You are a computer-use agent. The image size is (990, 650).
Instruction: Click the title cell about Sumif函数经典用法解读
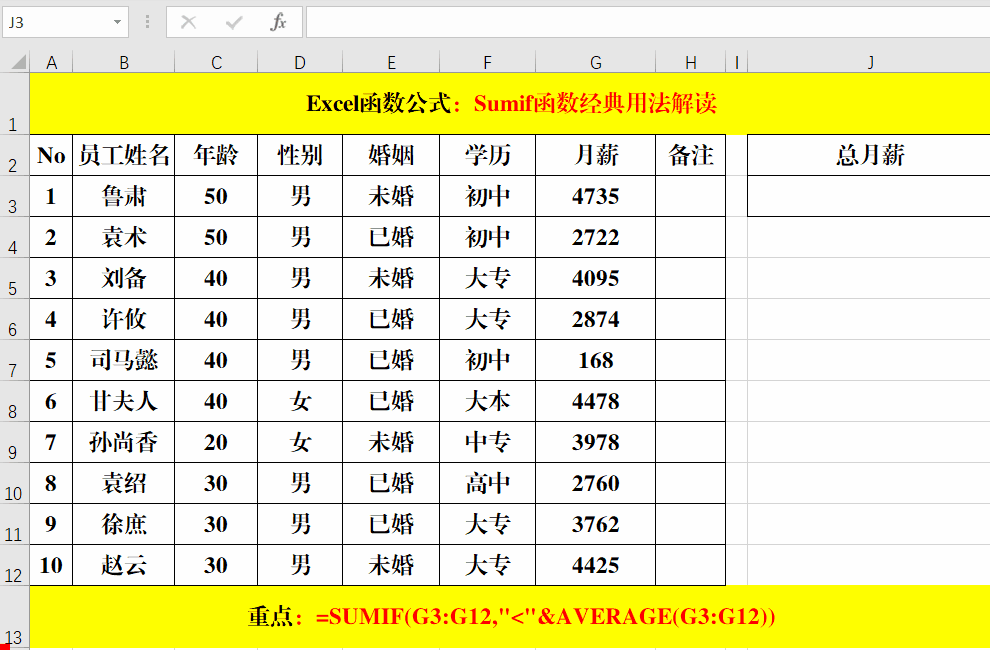(x=510, y=104)
